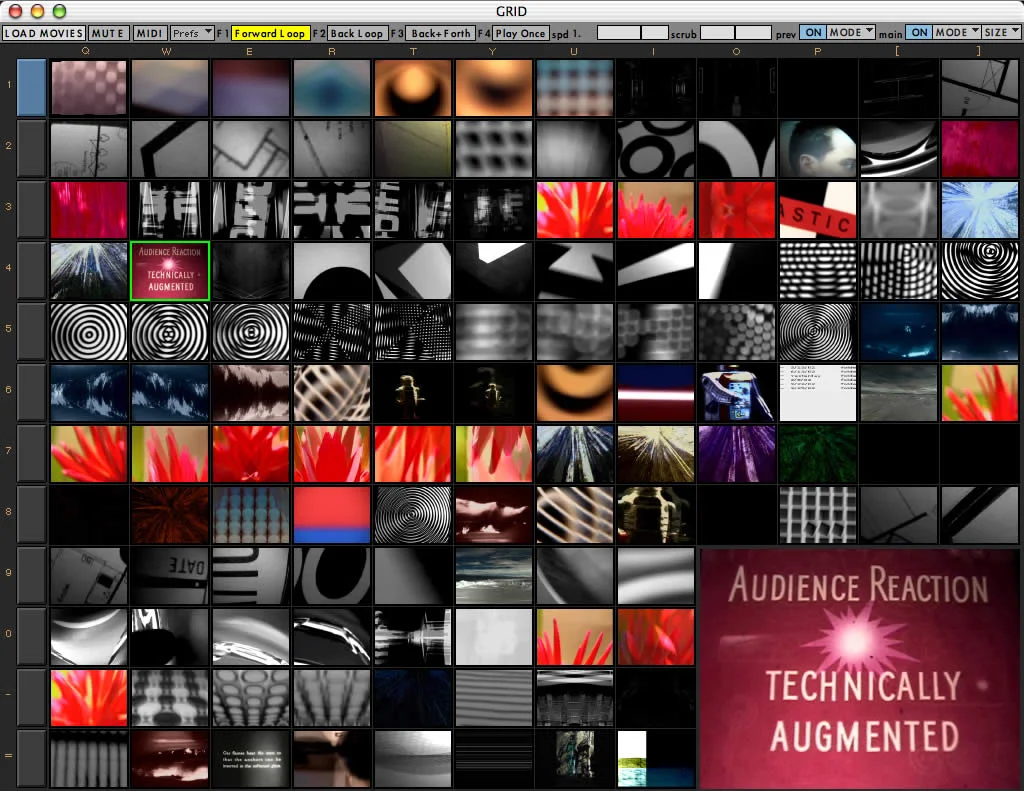Select the red 'ASTIC' banner clip
This screenshot has width=1024, height=791.
[x=818, y=209]
